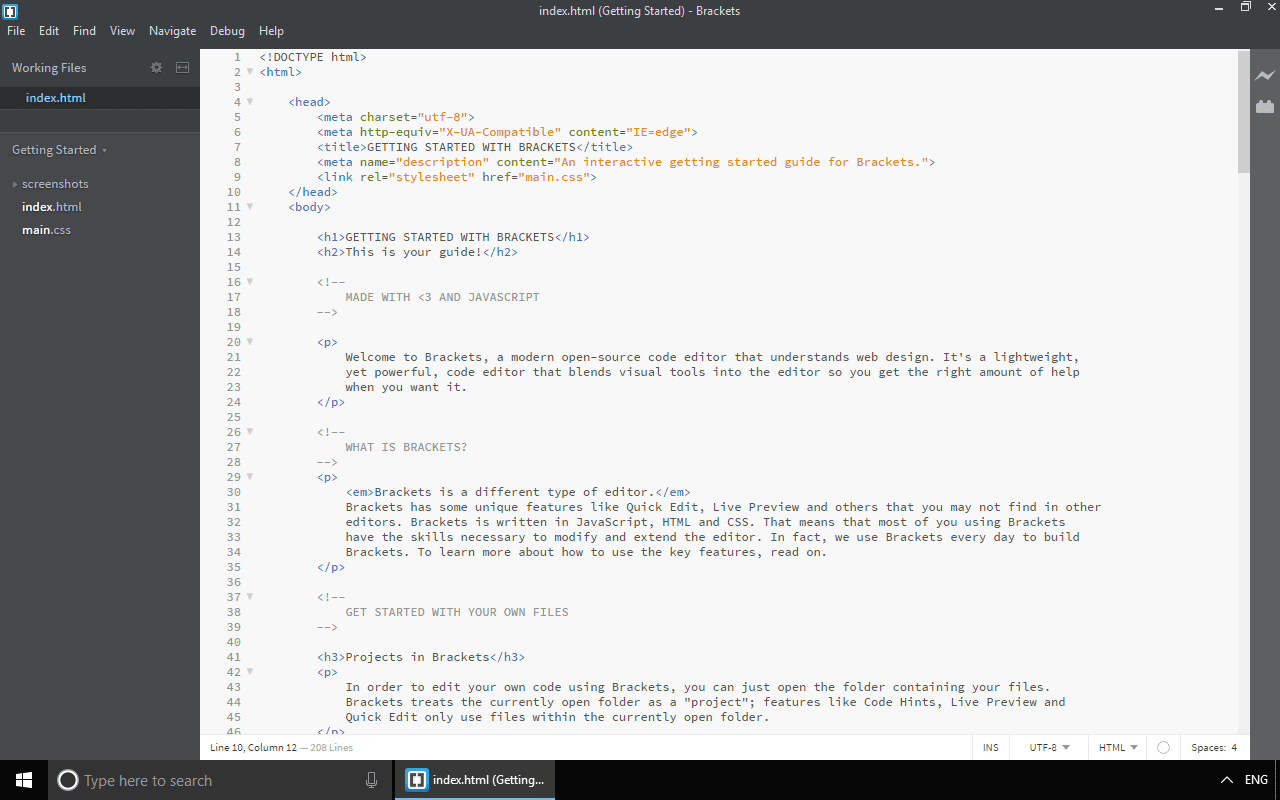Open the Edit menu
Screen dimensions: 1280x800
(x=49, y=31)
